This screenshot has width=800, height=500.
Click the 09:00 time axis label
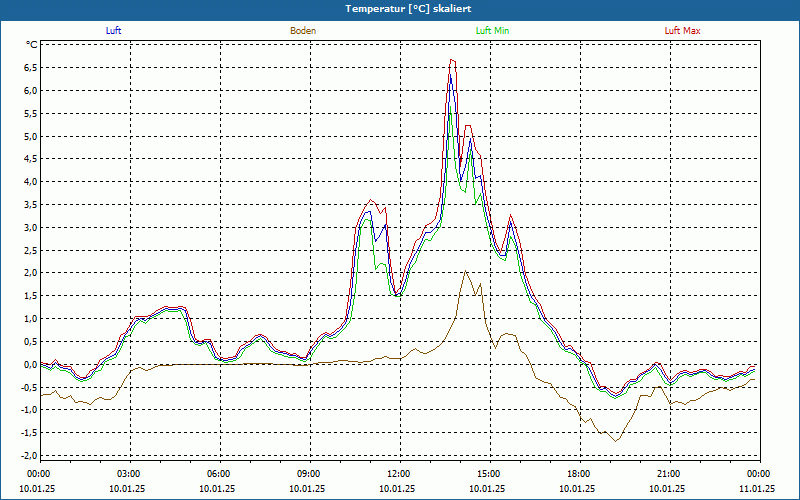310,474
